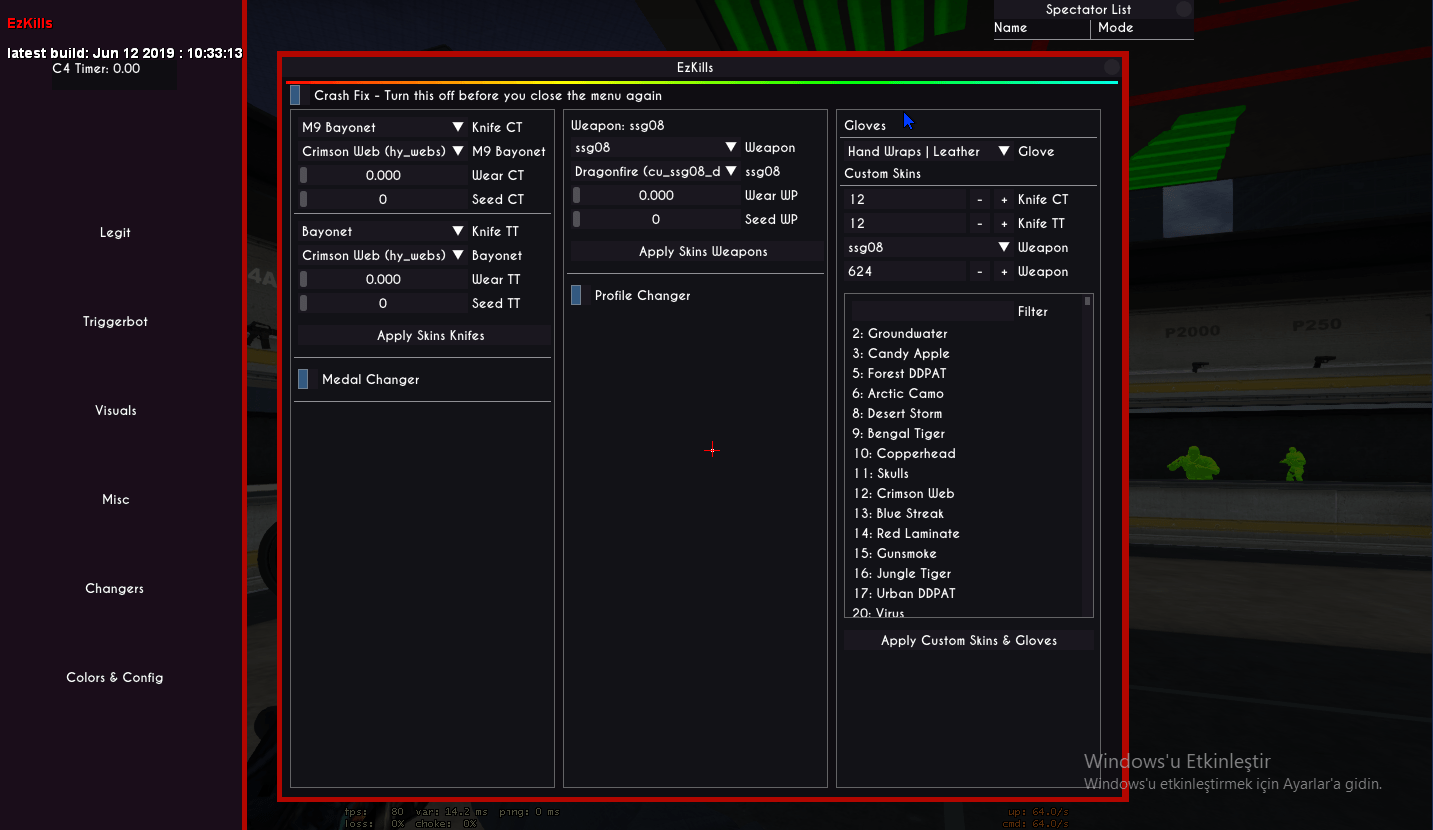The width and height of the screenshot is (1433, 830).
Task: Click the round button on EzKills title bar
Action: point(1111,67)
